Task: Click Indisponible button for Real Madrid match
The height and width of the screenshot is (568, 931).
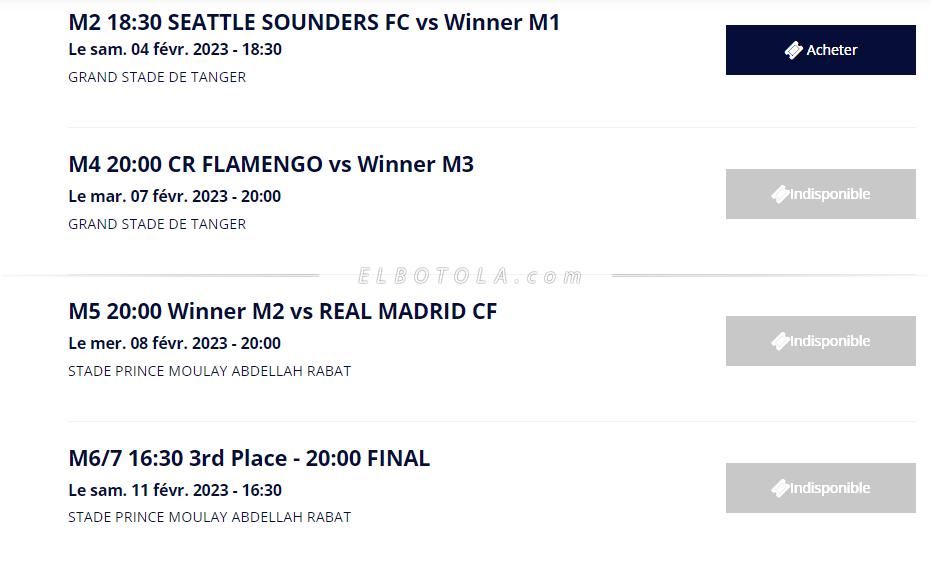Action: click(820, 341)
